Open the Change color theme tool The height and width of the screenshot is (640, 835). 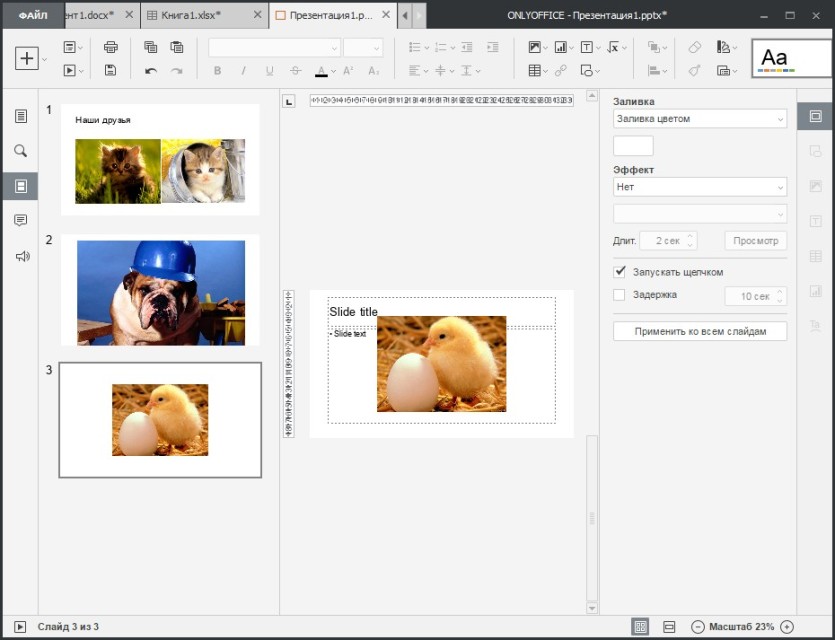(x=723, y=47)
